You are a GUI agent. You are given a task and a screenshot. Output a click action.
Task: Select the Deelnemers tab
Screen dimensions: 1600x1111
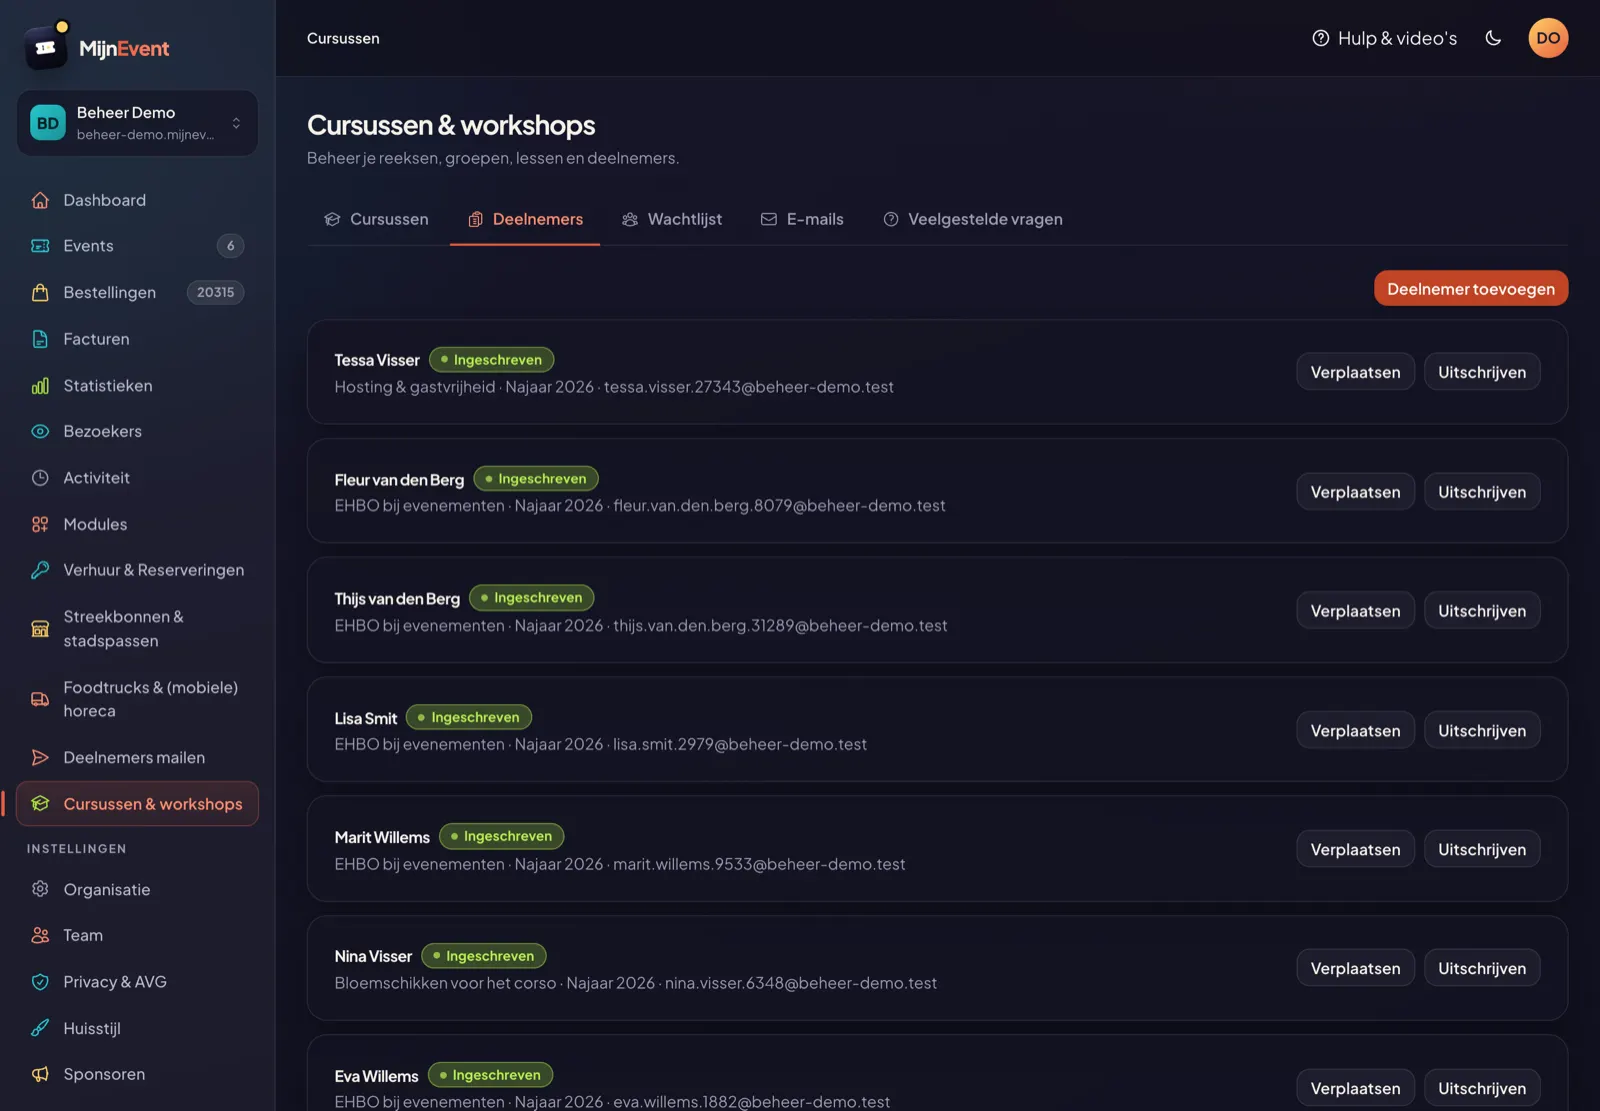coord(525,219)
